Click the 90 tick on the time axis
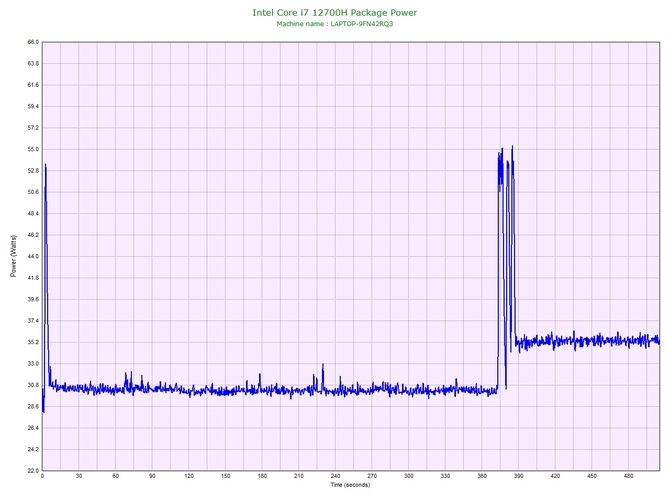The height and width of the screenshot is (502, 670). (x=152, y=476)
